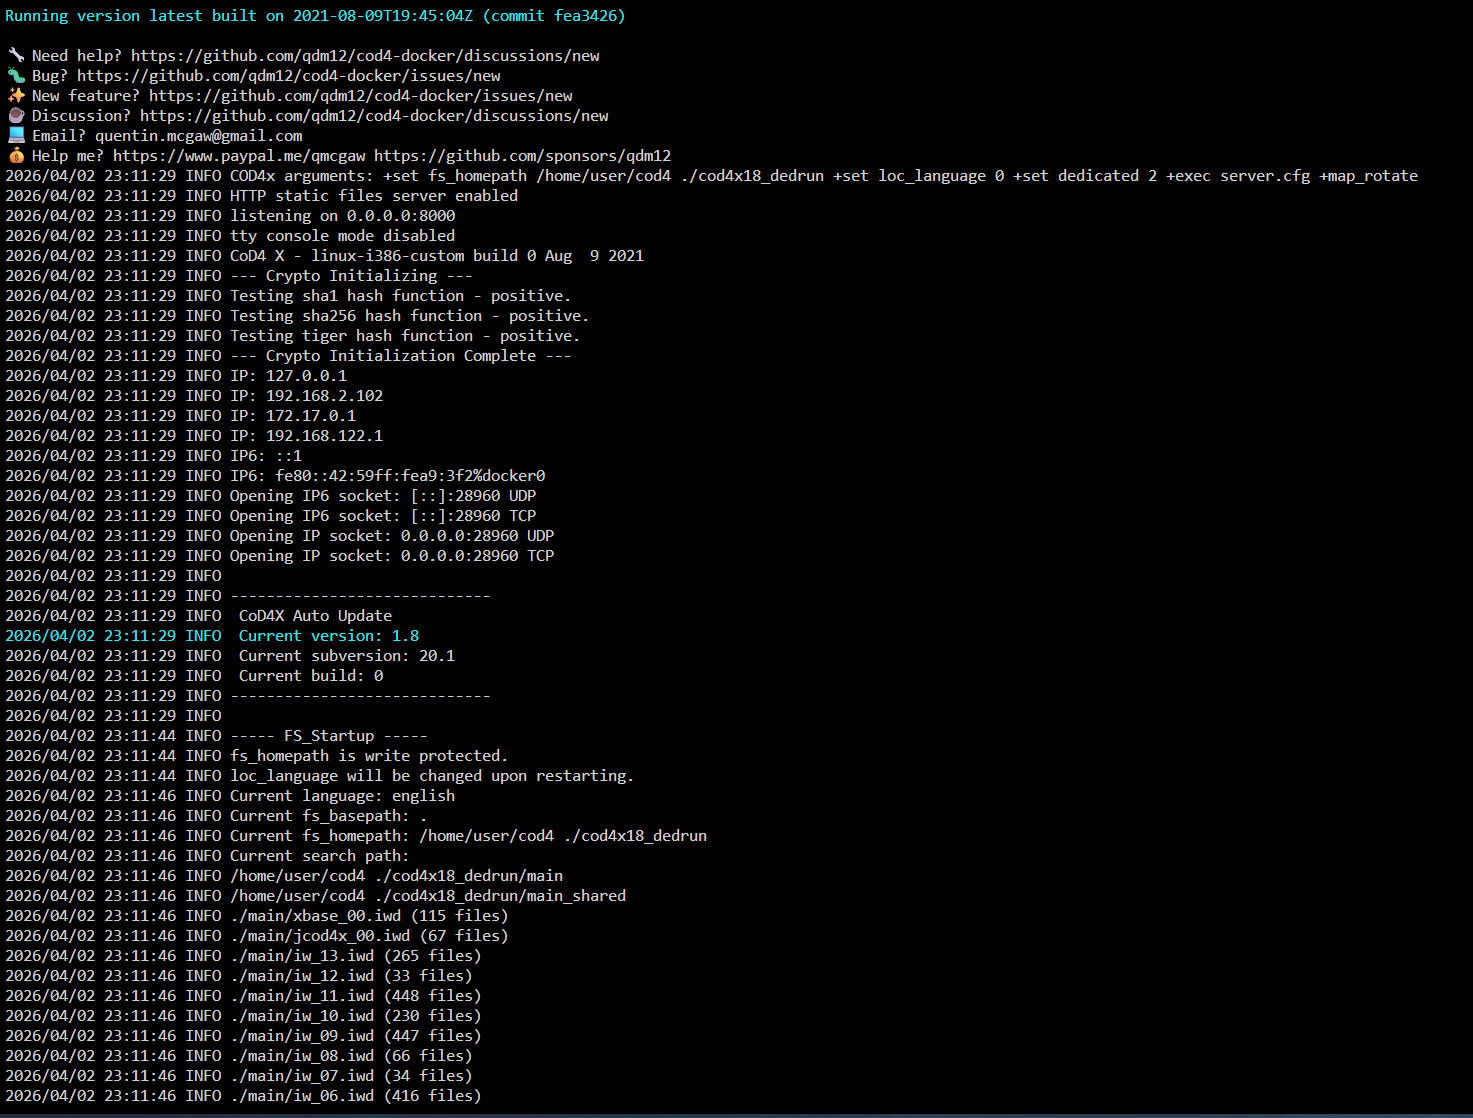
Task: Click the wrench icon beside Need help
Action: coord(16,55)
